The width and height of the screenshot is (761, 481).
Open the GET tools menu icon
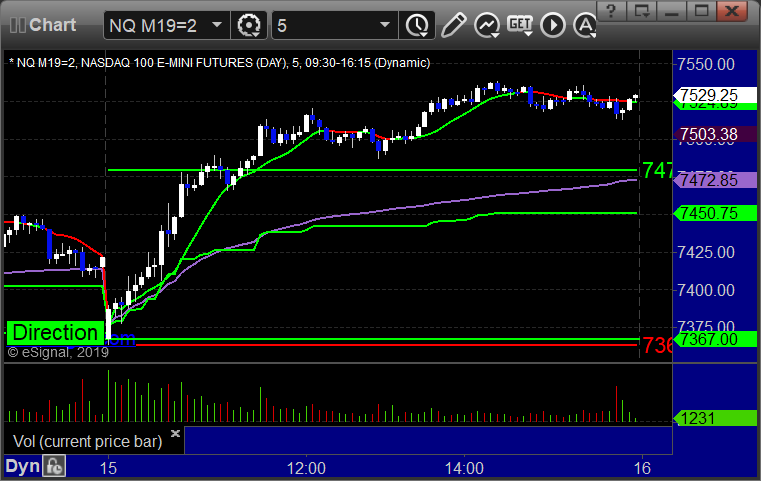(x=520, y=25)
